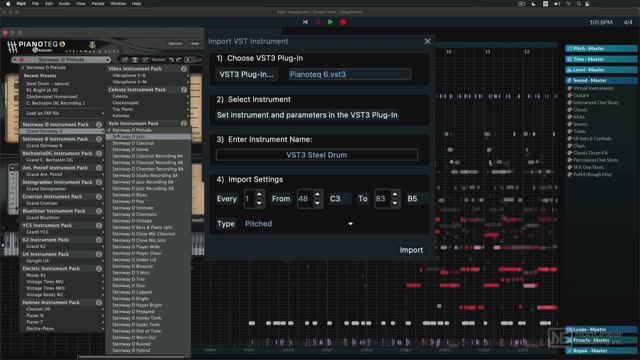Image resolution: width=640 pixels, height=360 pixels.
Task: Show info for Celeste Instrument Pack
Action: 184,90
